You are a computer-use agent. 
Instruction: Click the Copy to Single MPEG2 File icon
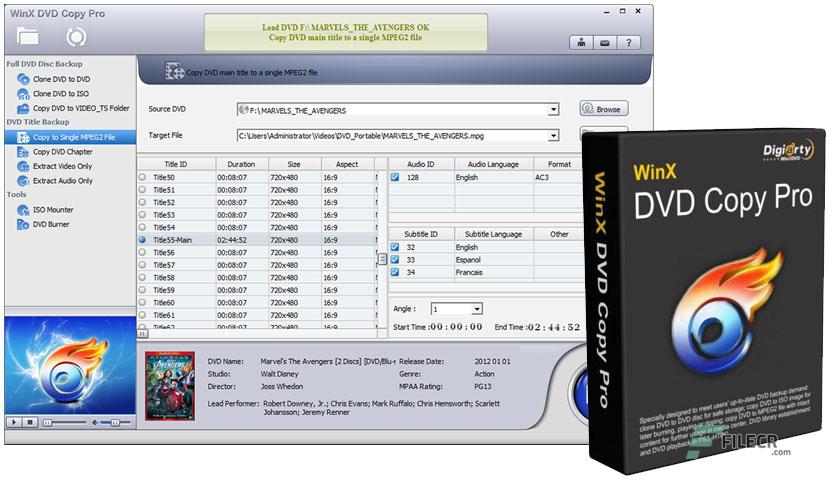(x=23, y=138)
